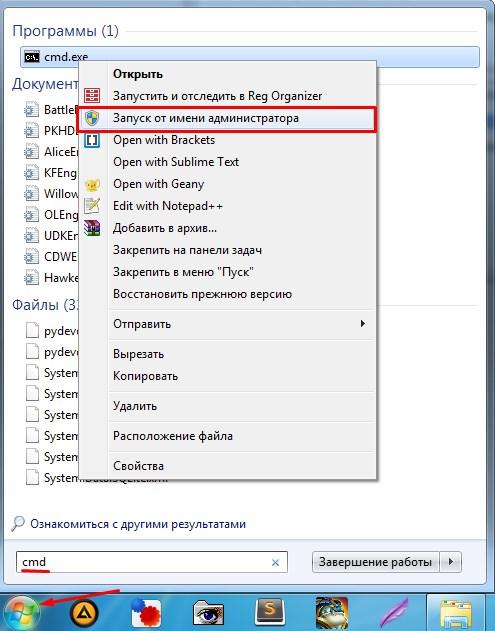
Task: Open the shutdown options arrow button
Action: click(451, 562)
